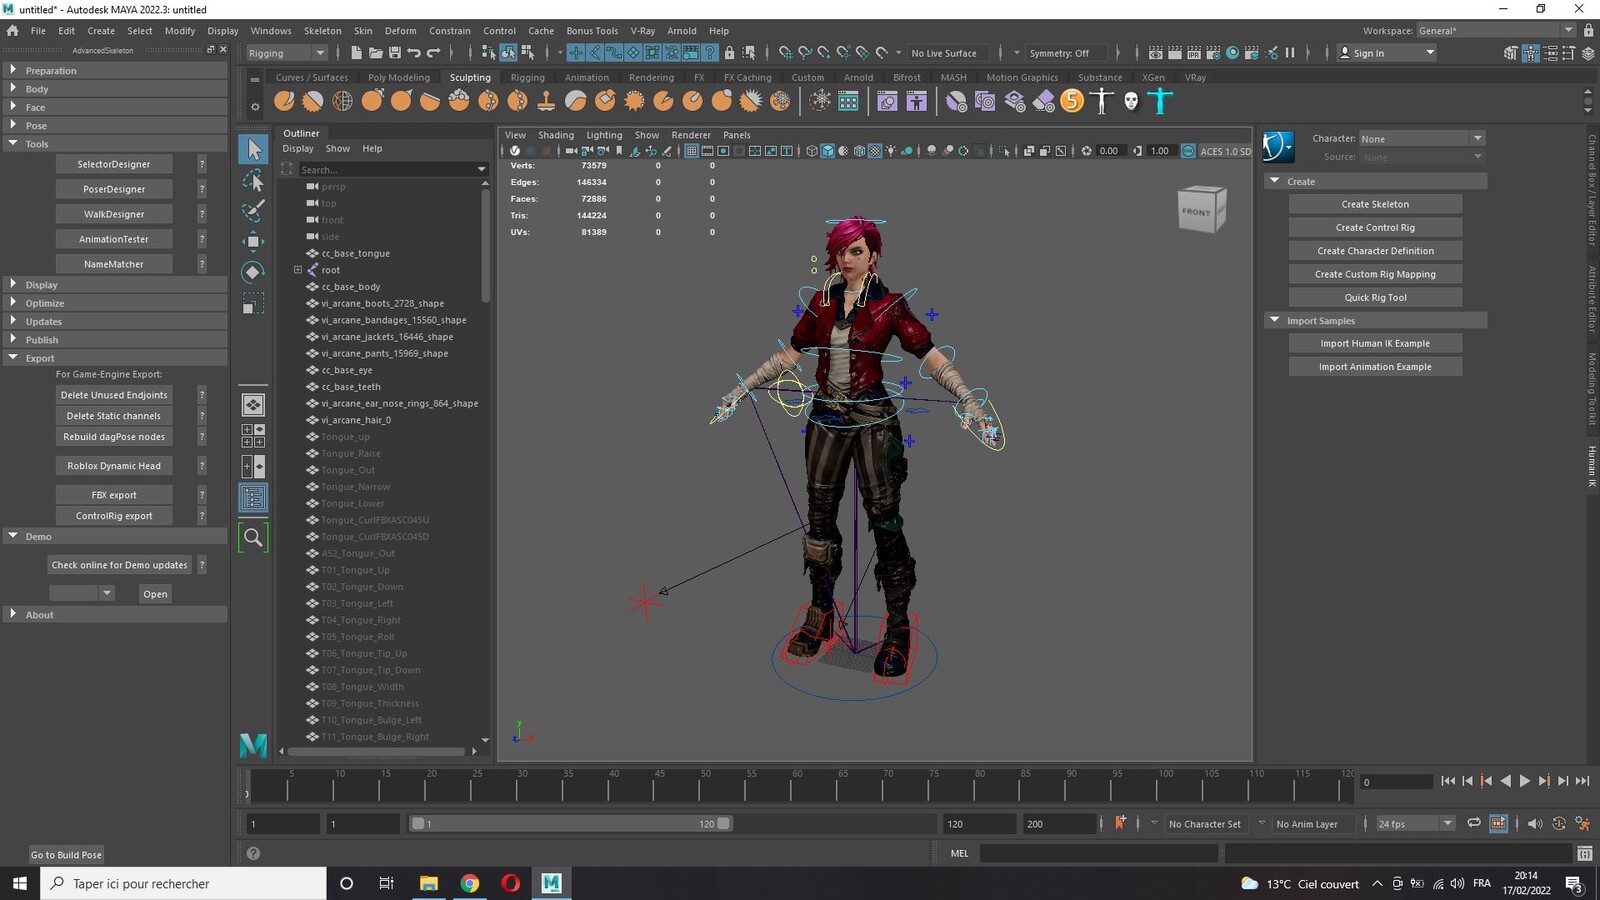Toggle loop playback icon

[x=1473, y=823]
